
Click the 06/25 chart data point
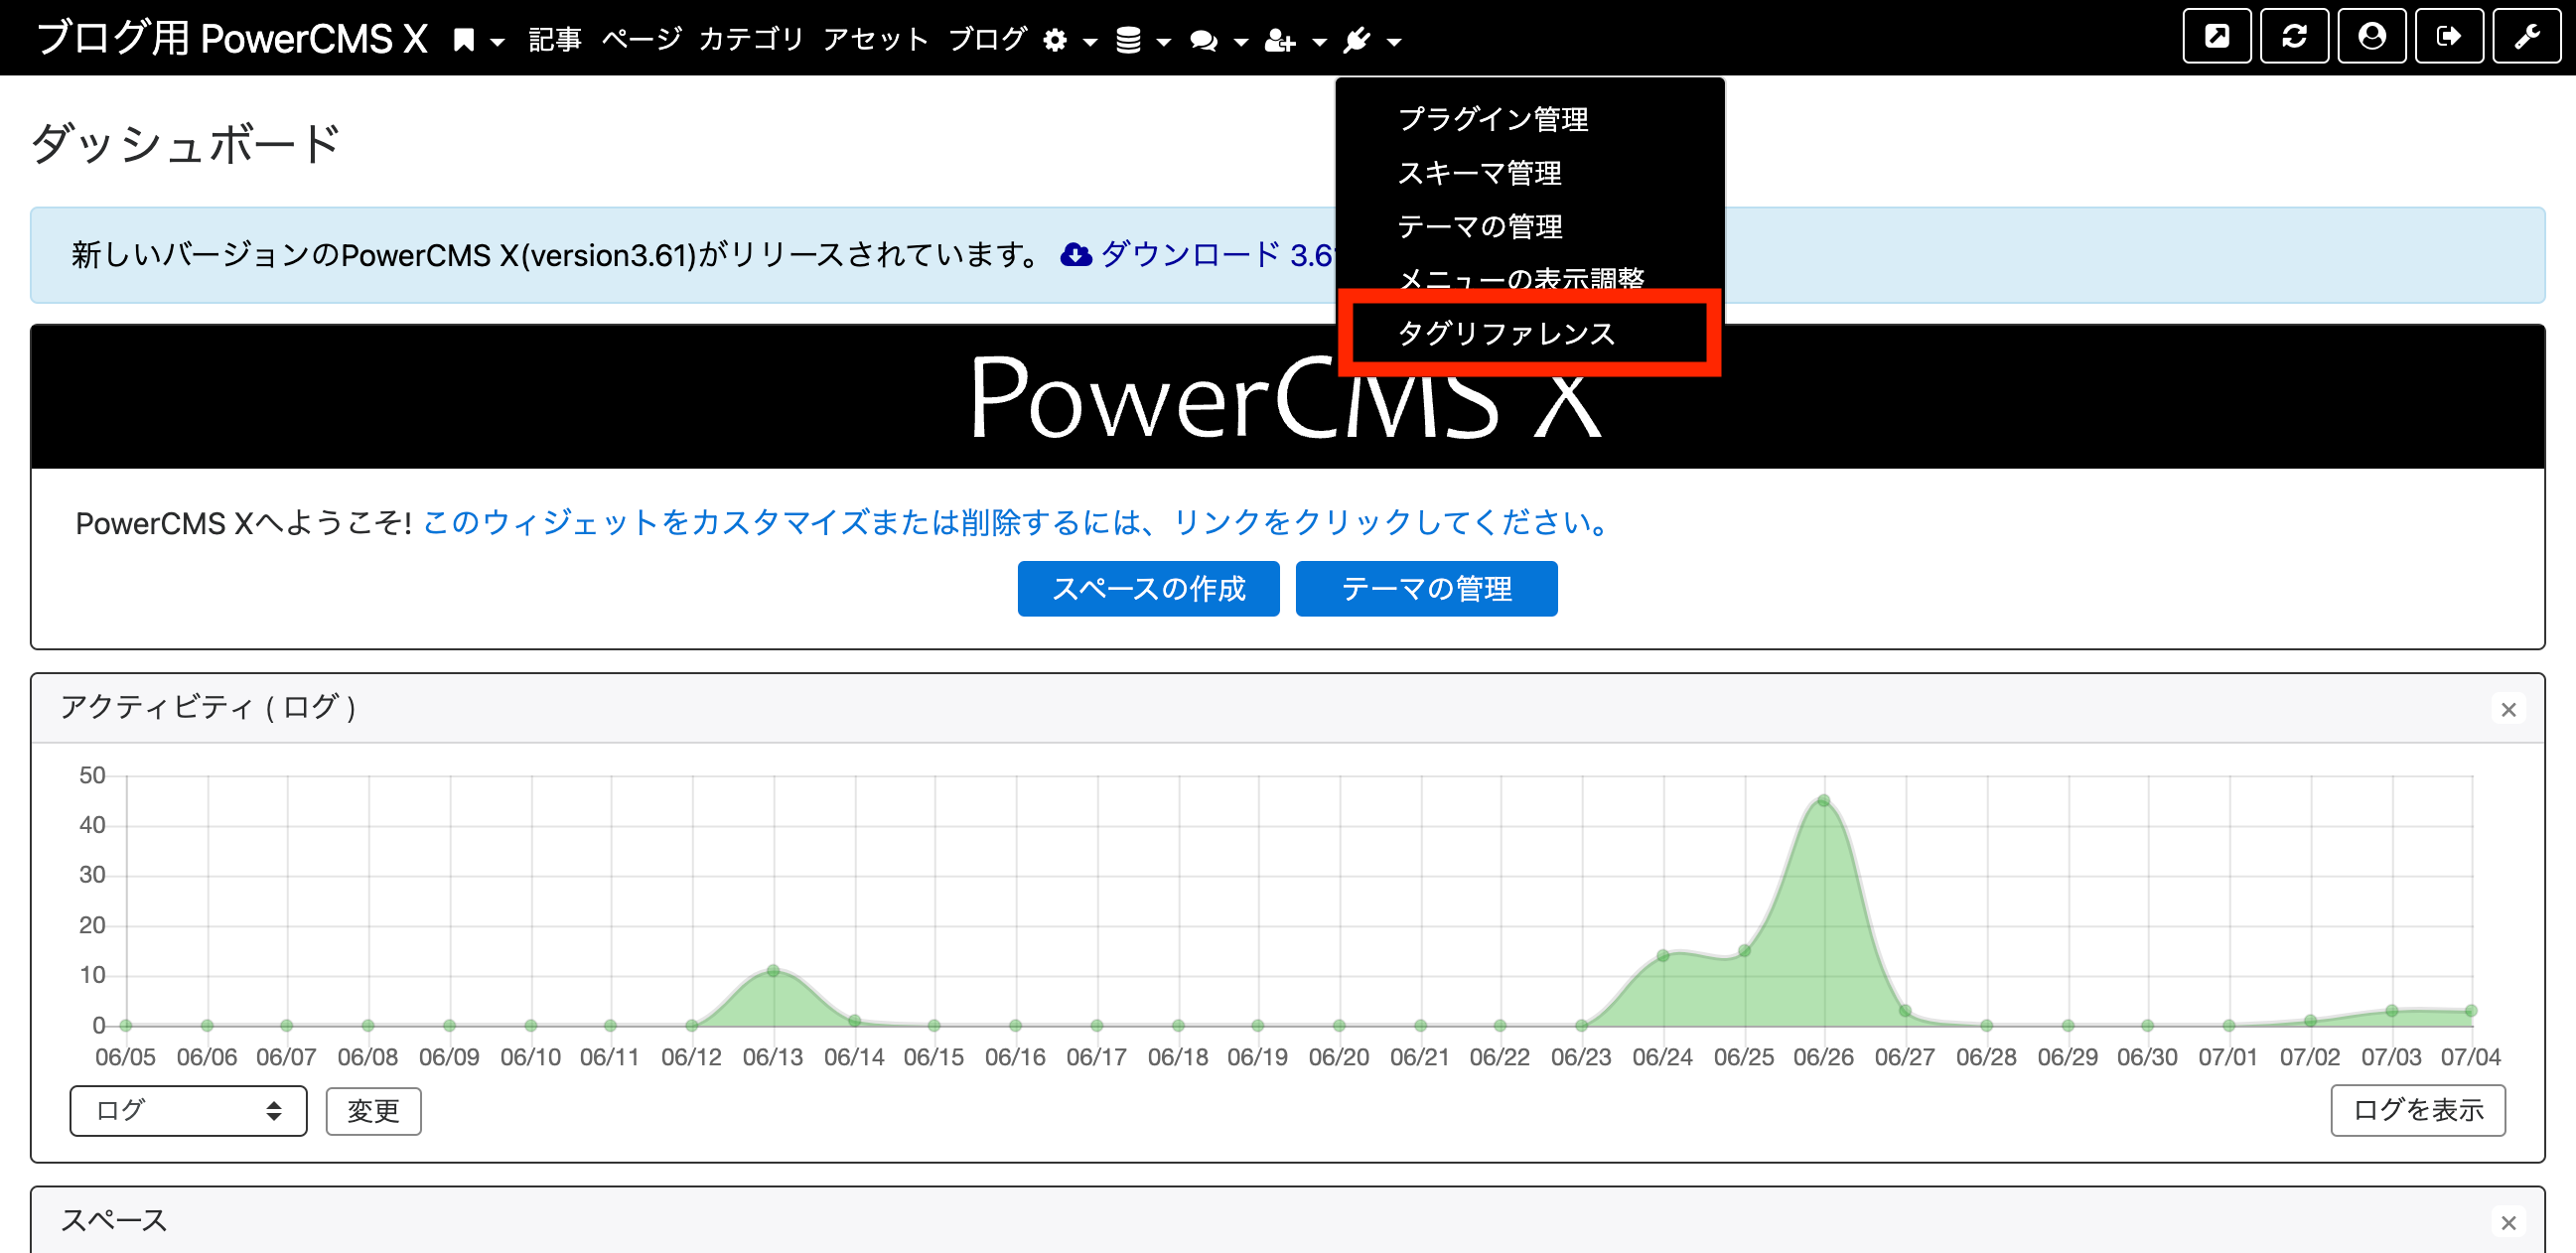tap(1744, 950)
